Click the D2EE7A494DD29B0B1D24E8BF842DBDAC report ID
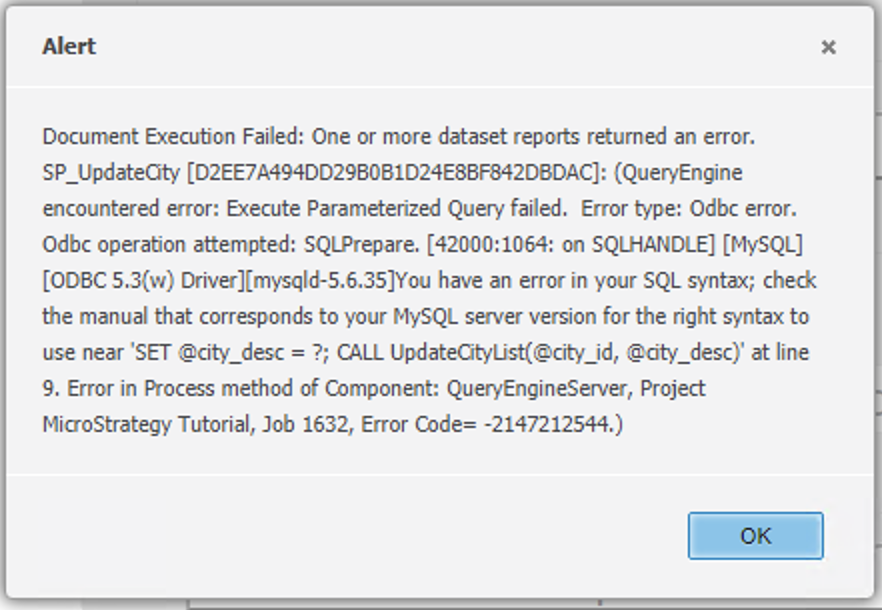The height and width of the screenshot is (610, 882). (394, 173)
